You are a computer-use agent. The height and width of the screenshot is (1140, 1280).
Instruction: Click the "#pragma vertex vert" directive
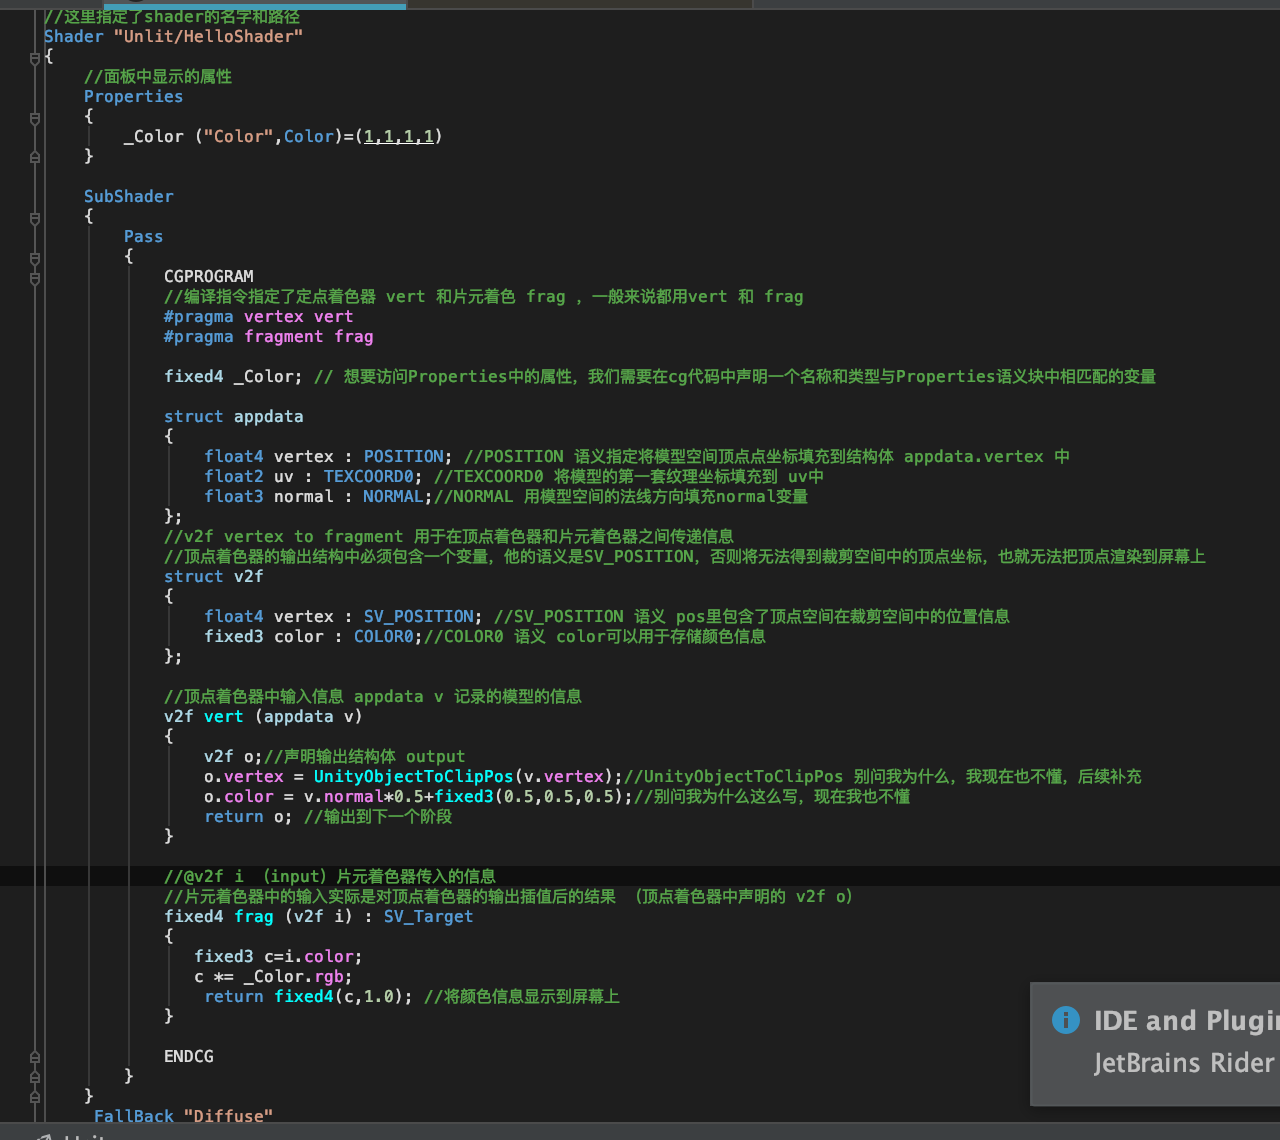pyautogui.click(x=258, y=316)
